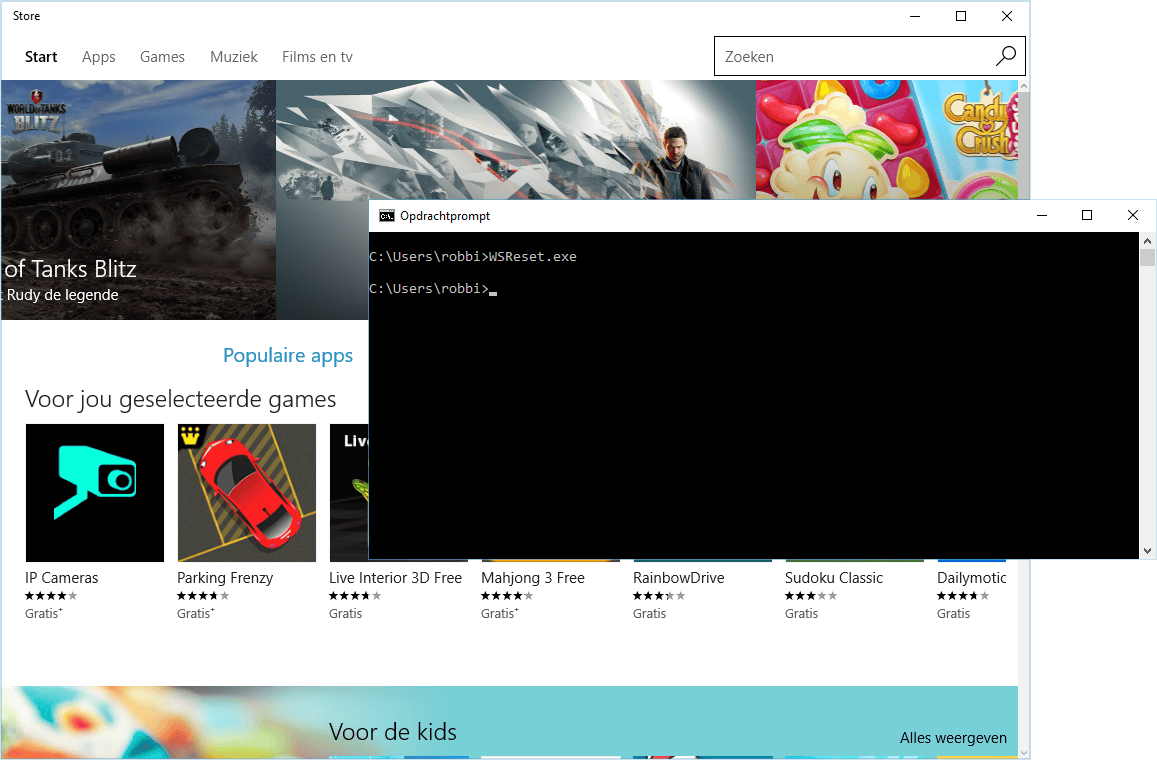Screen dimensions: 1157x760
Task: Click the Mahjong 3 Free title
Action: click(533, 578)
